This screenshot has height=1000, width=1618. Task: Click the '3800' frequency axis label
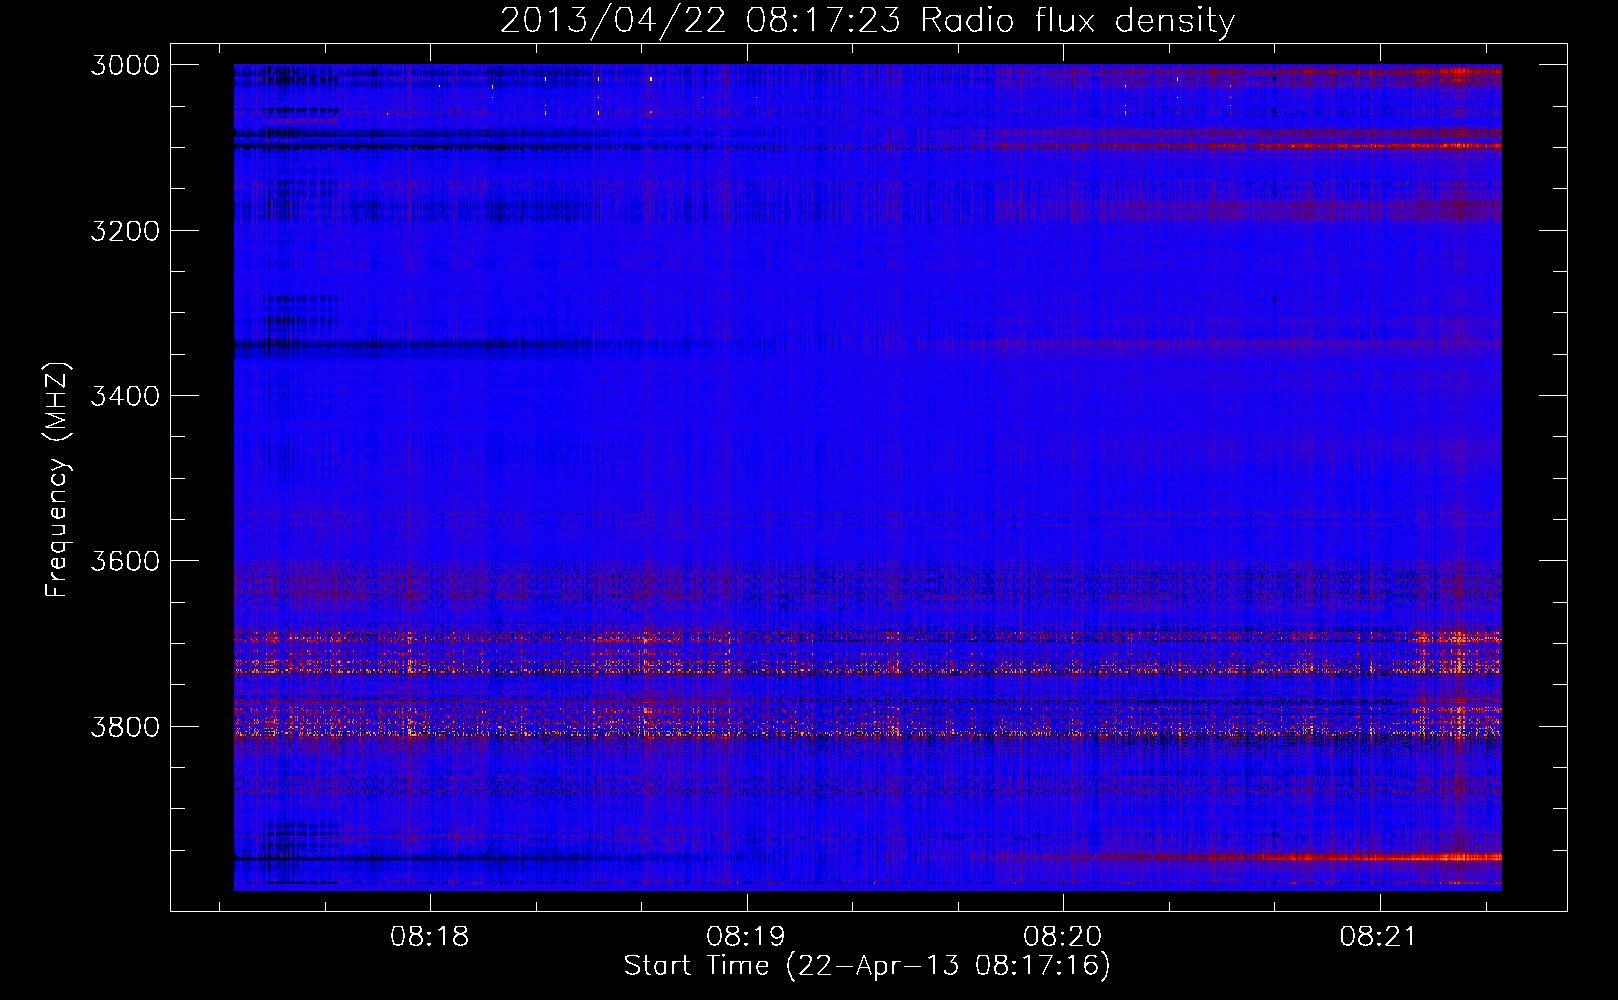coord(125,726)
